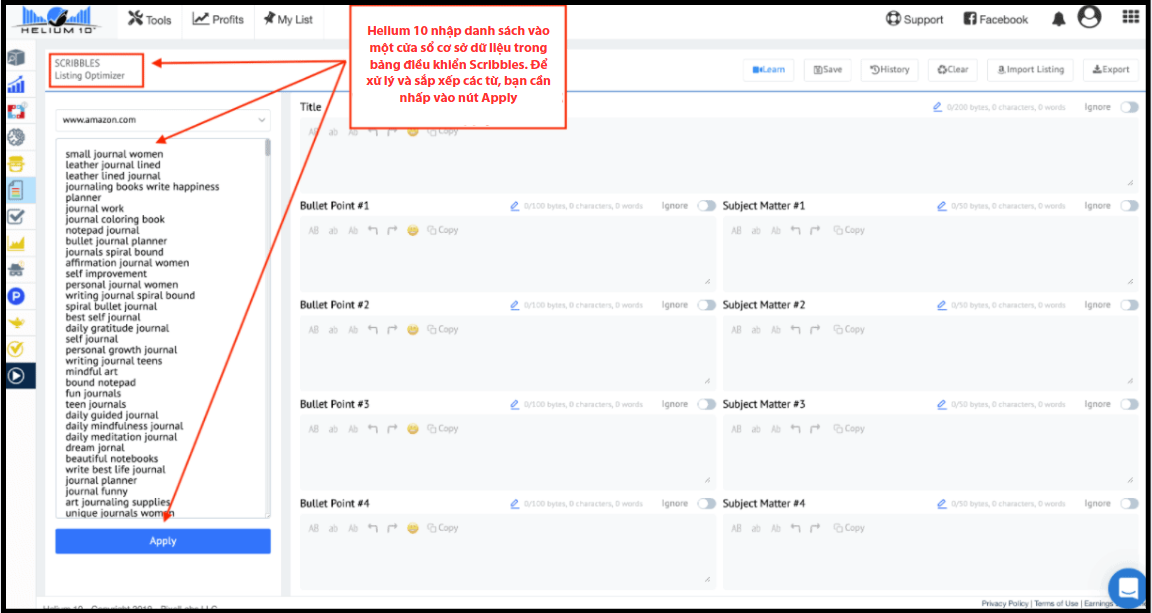Select the Scribbles document icon in left sidebar
This screenshot has width=1152, height=613.
(16, 190)
